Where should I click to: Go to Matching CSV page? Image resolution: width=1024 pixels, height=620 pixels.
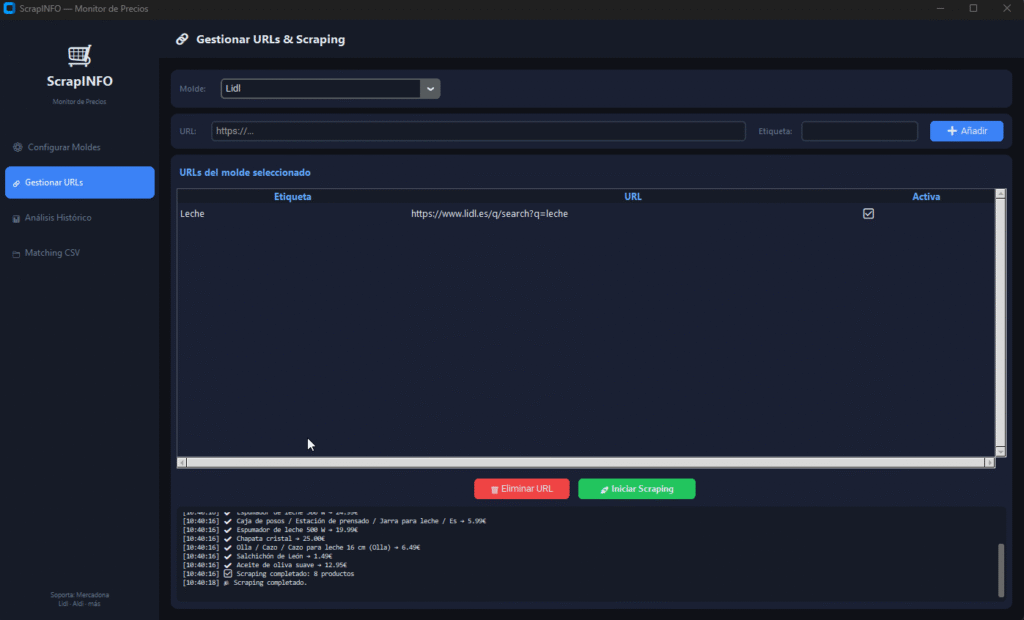52,254
